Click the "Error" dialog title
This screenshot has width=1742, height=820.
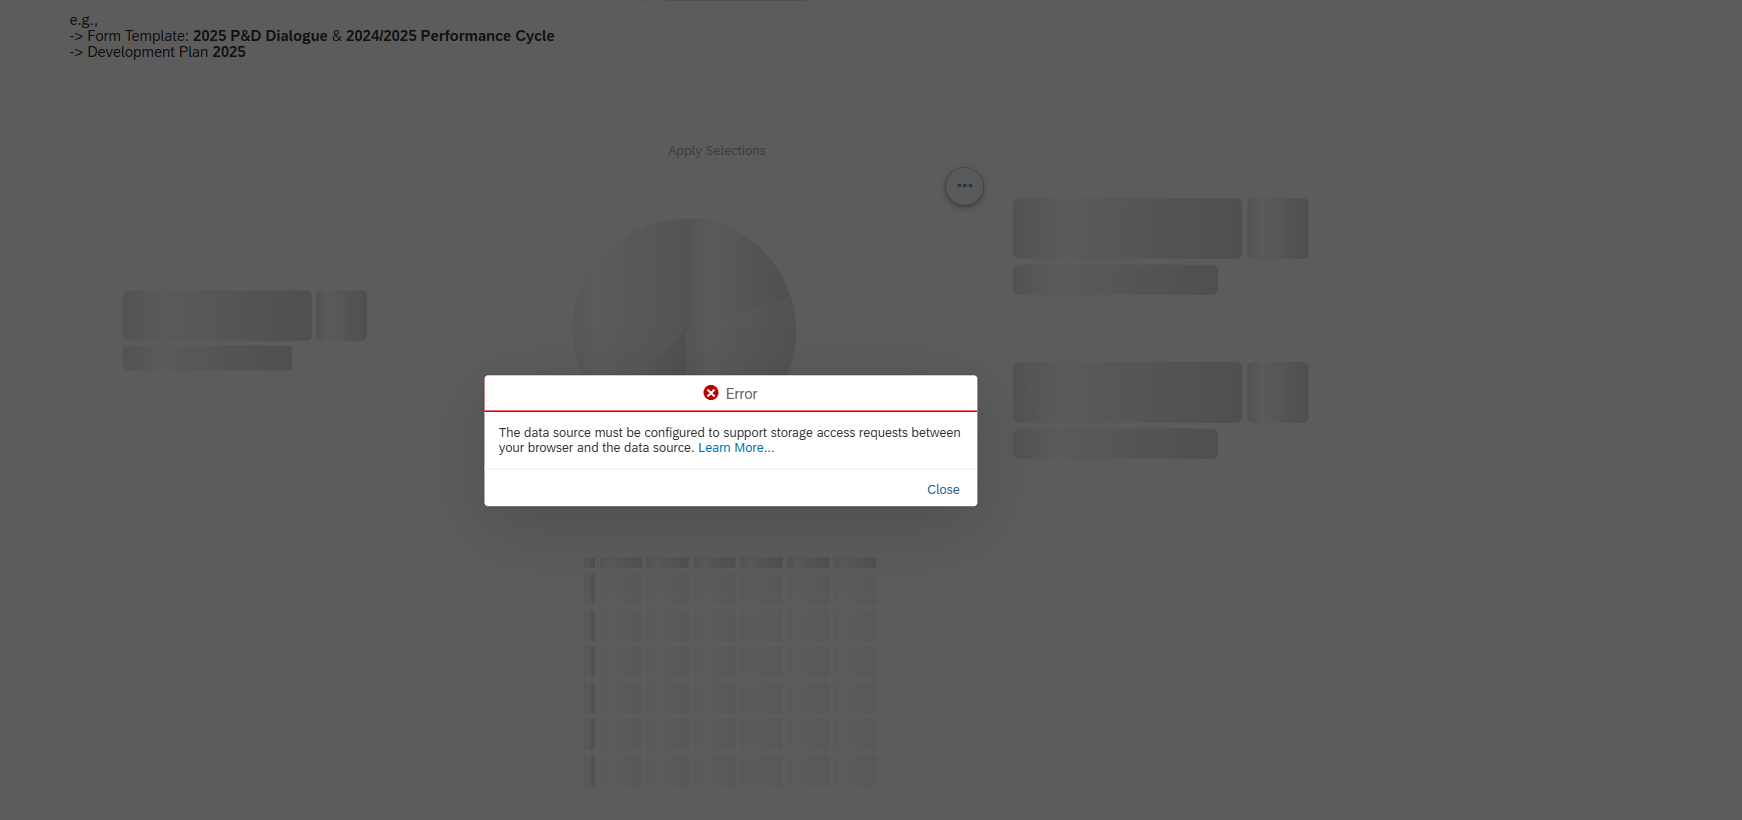(x=742, y=394)
